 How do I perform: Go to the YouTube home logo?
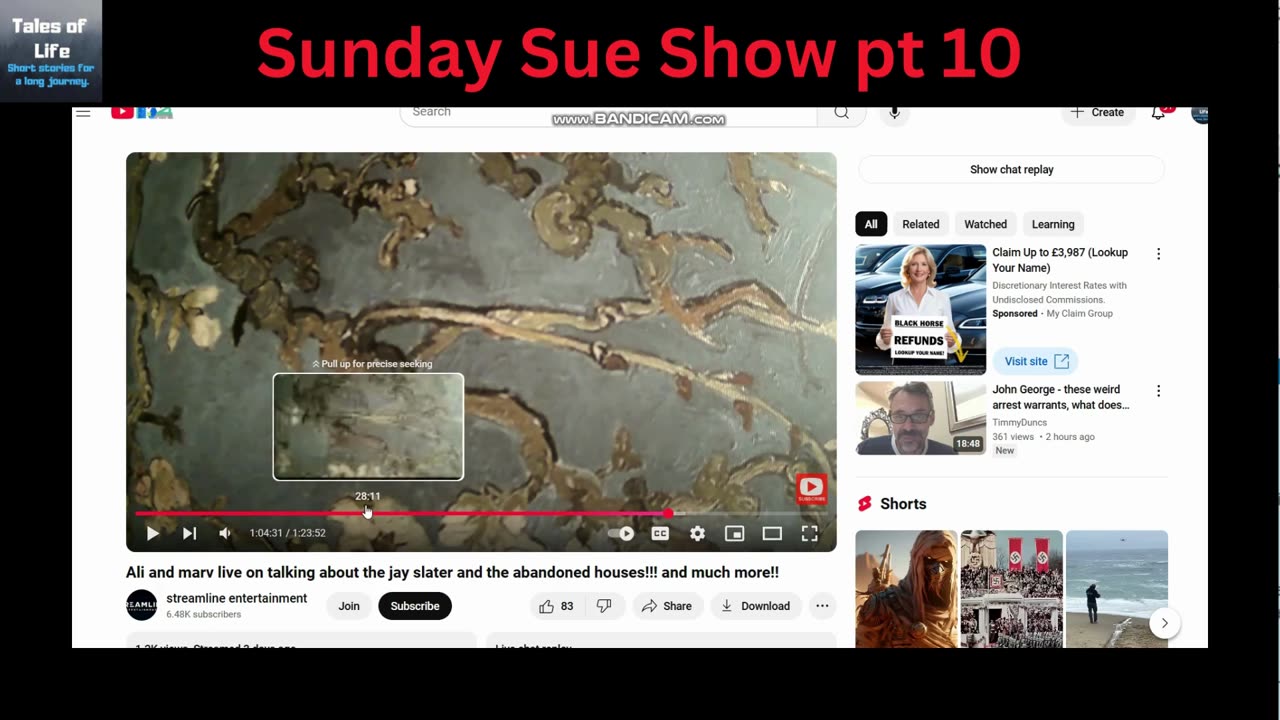(142, 112)
